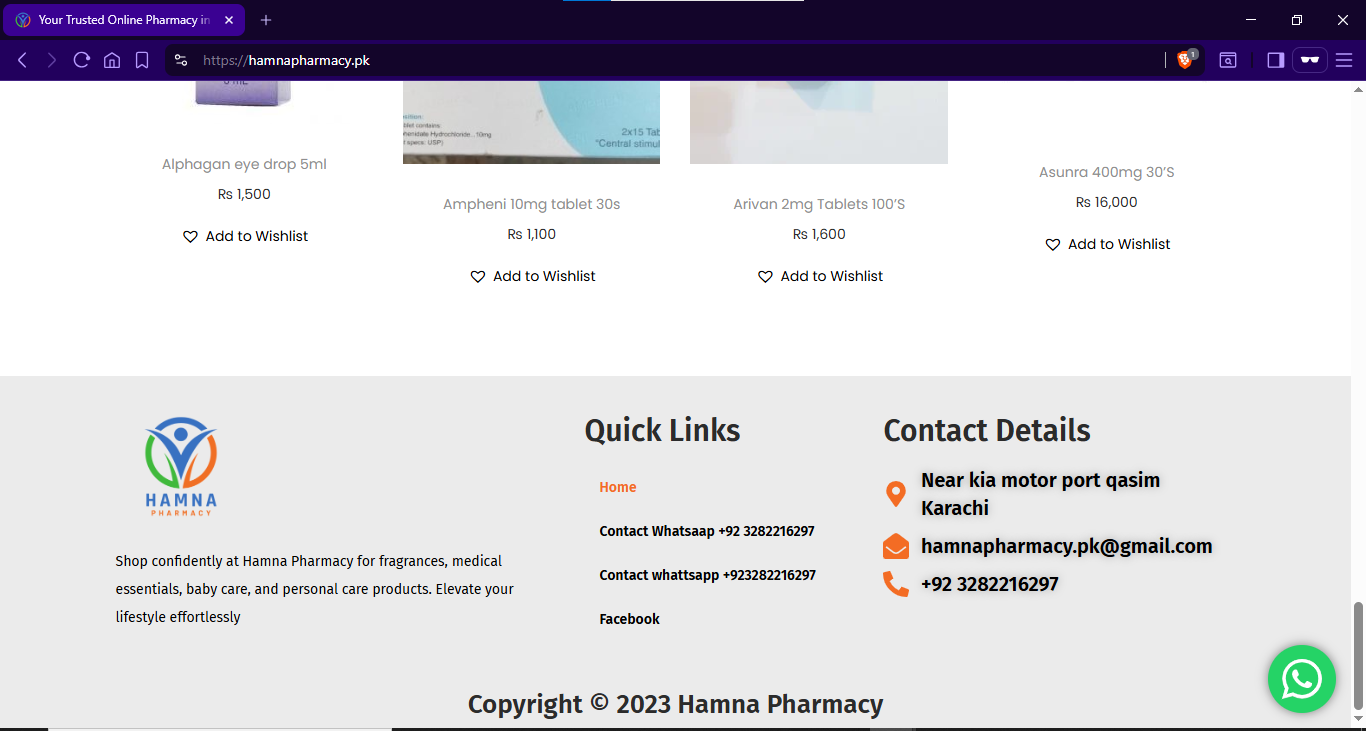Click the Rs 16,000 price
The height and width of the screenshot is (731, 1366).
pyautogui.click(x=1107, y=202)
